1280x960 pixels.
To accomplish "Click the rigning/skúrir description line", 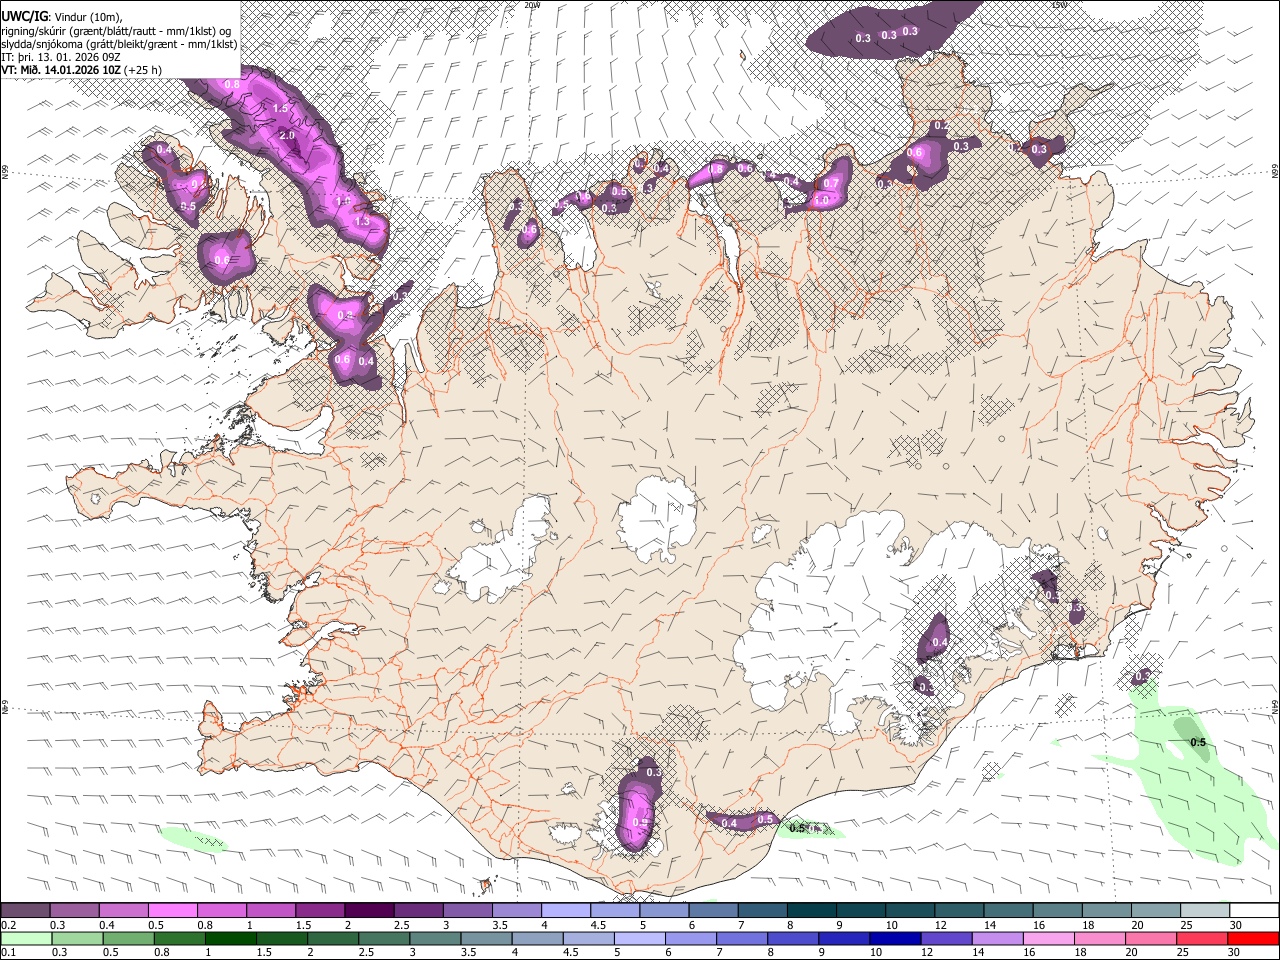I will [x=116, y=30].
